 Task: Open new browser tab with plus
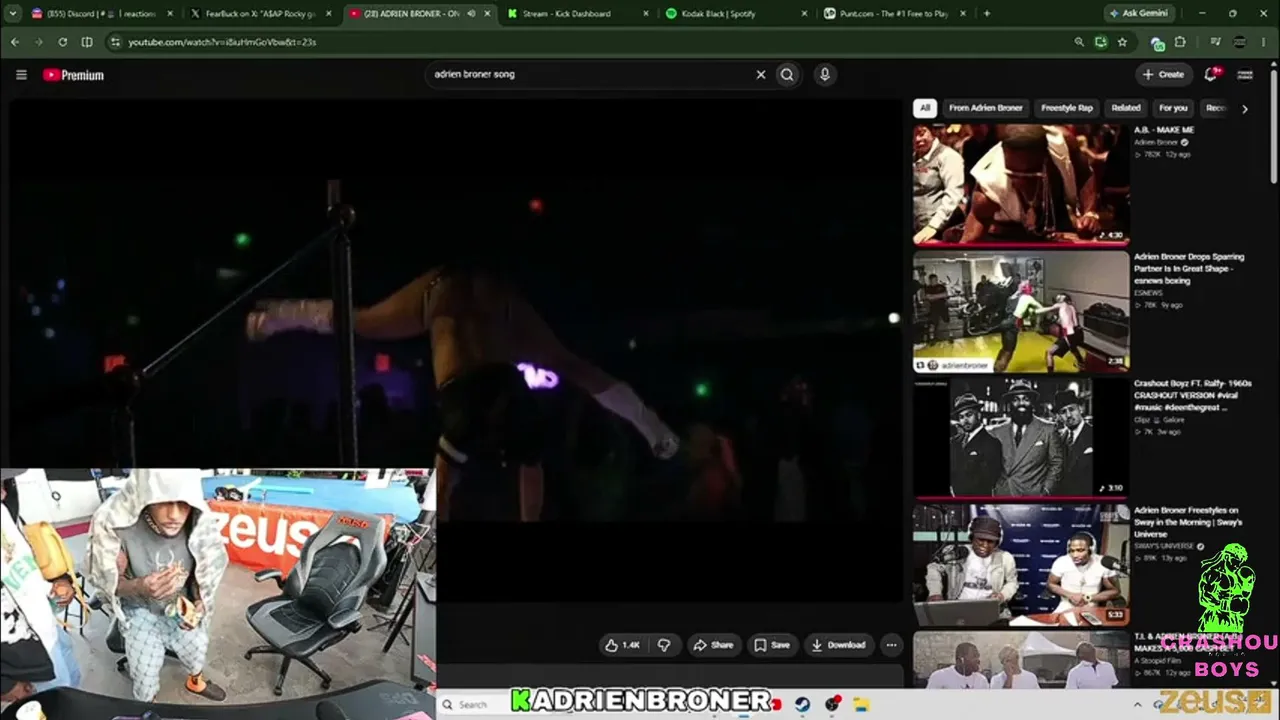coord(987,14)
